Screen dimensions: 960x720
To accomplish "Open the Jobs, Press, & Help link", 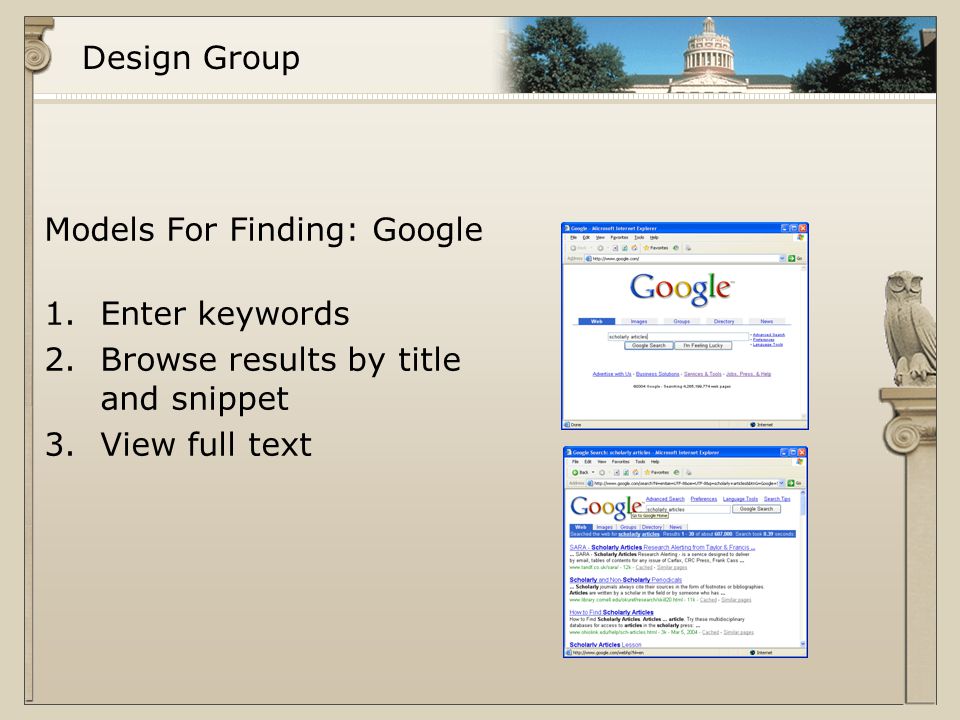I will (748, 373).
